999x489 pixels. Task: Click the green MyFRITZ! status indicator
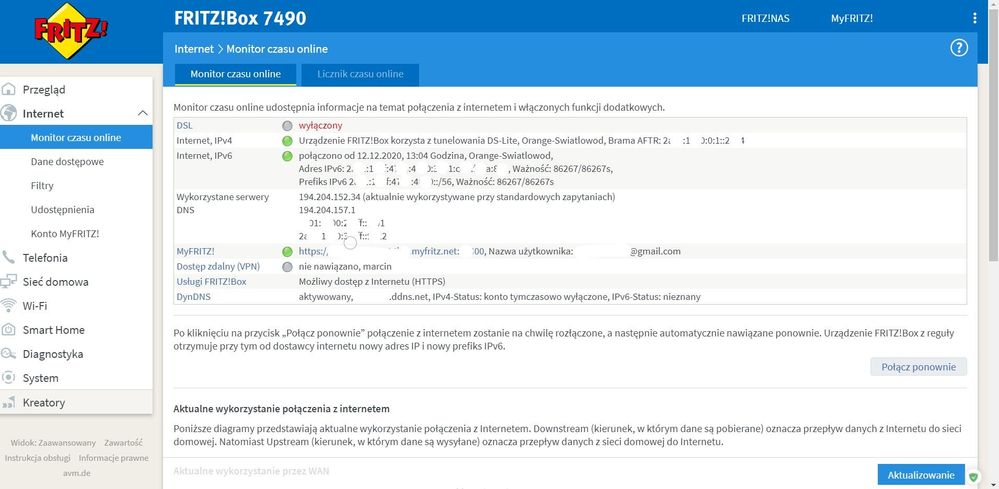(x=287, y=252)
